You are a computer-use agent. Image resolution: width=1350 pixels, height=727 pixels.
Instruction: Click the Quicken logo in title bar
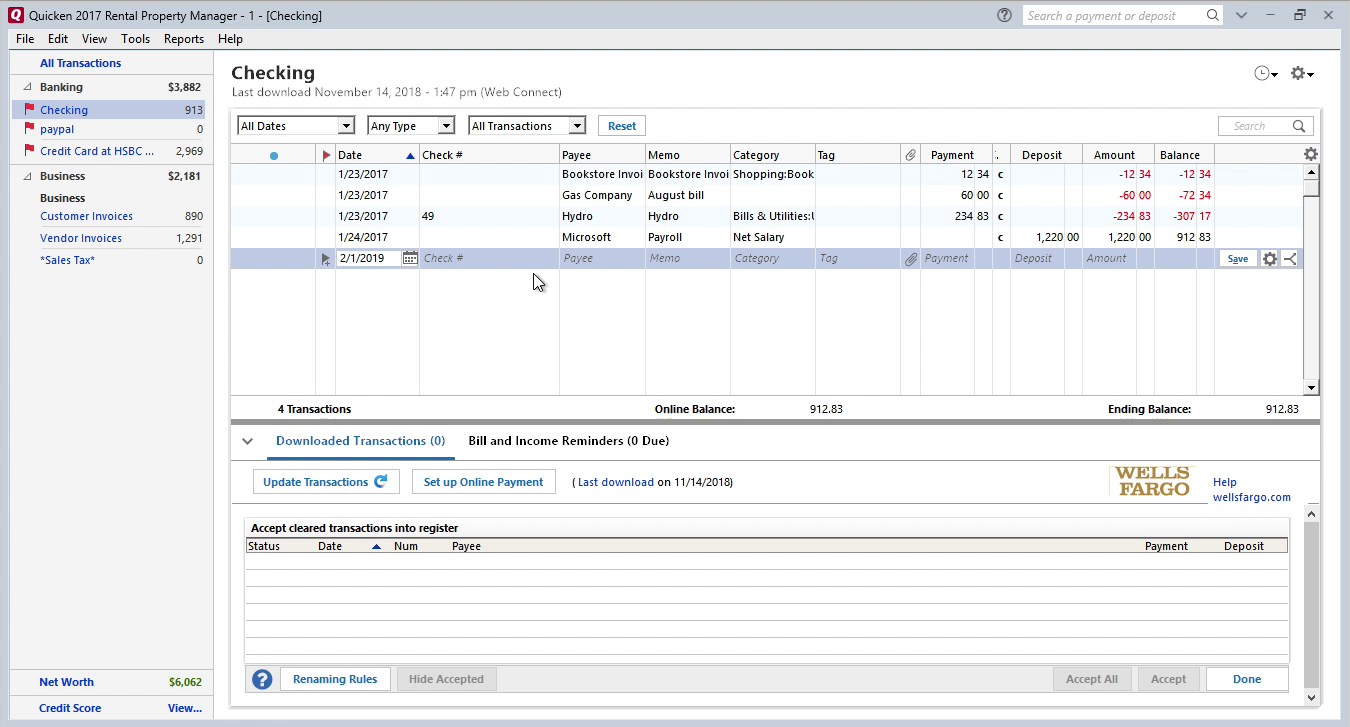tap(16, 15)
